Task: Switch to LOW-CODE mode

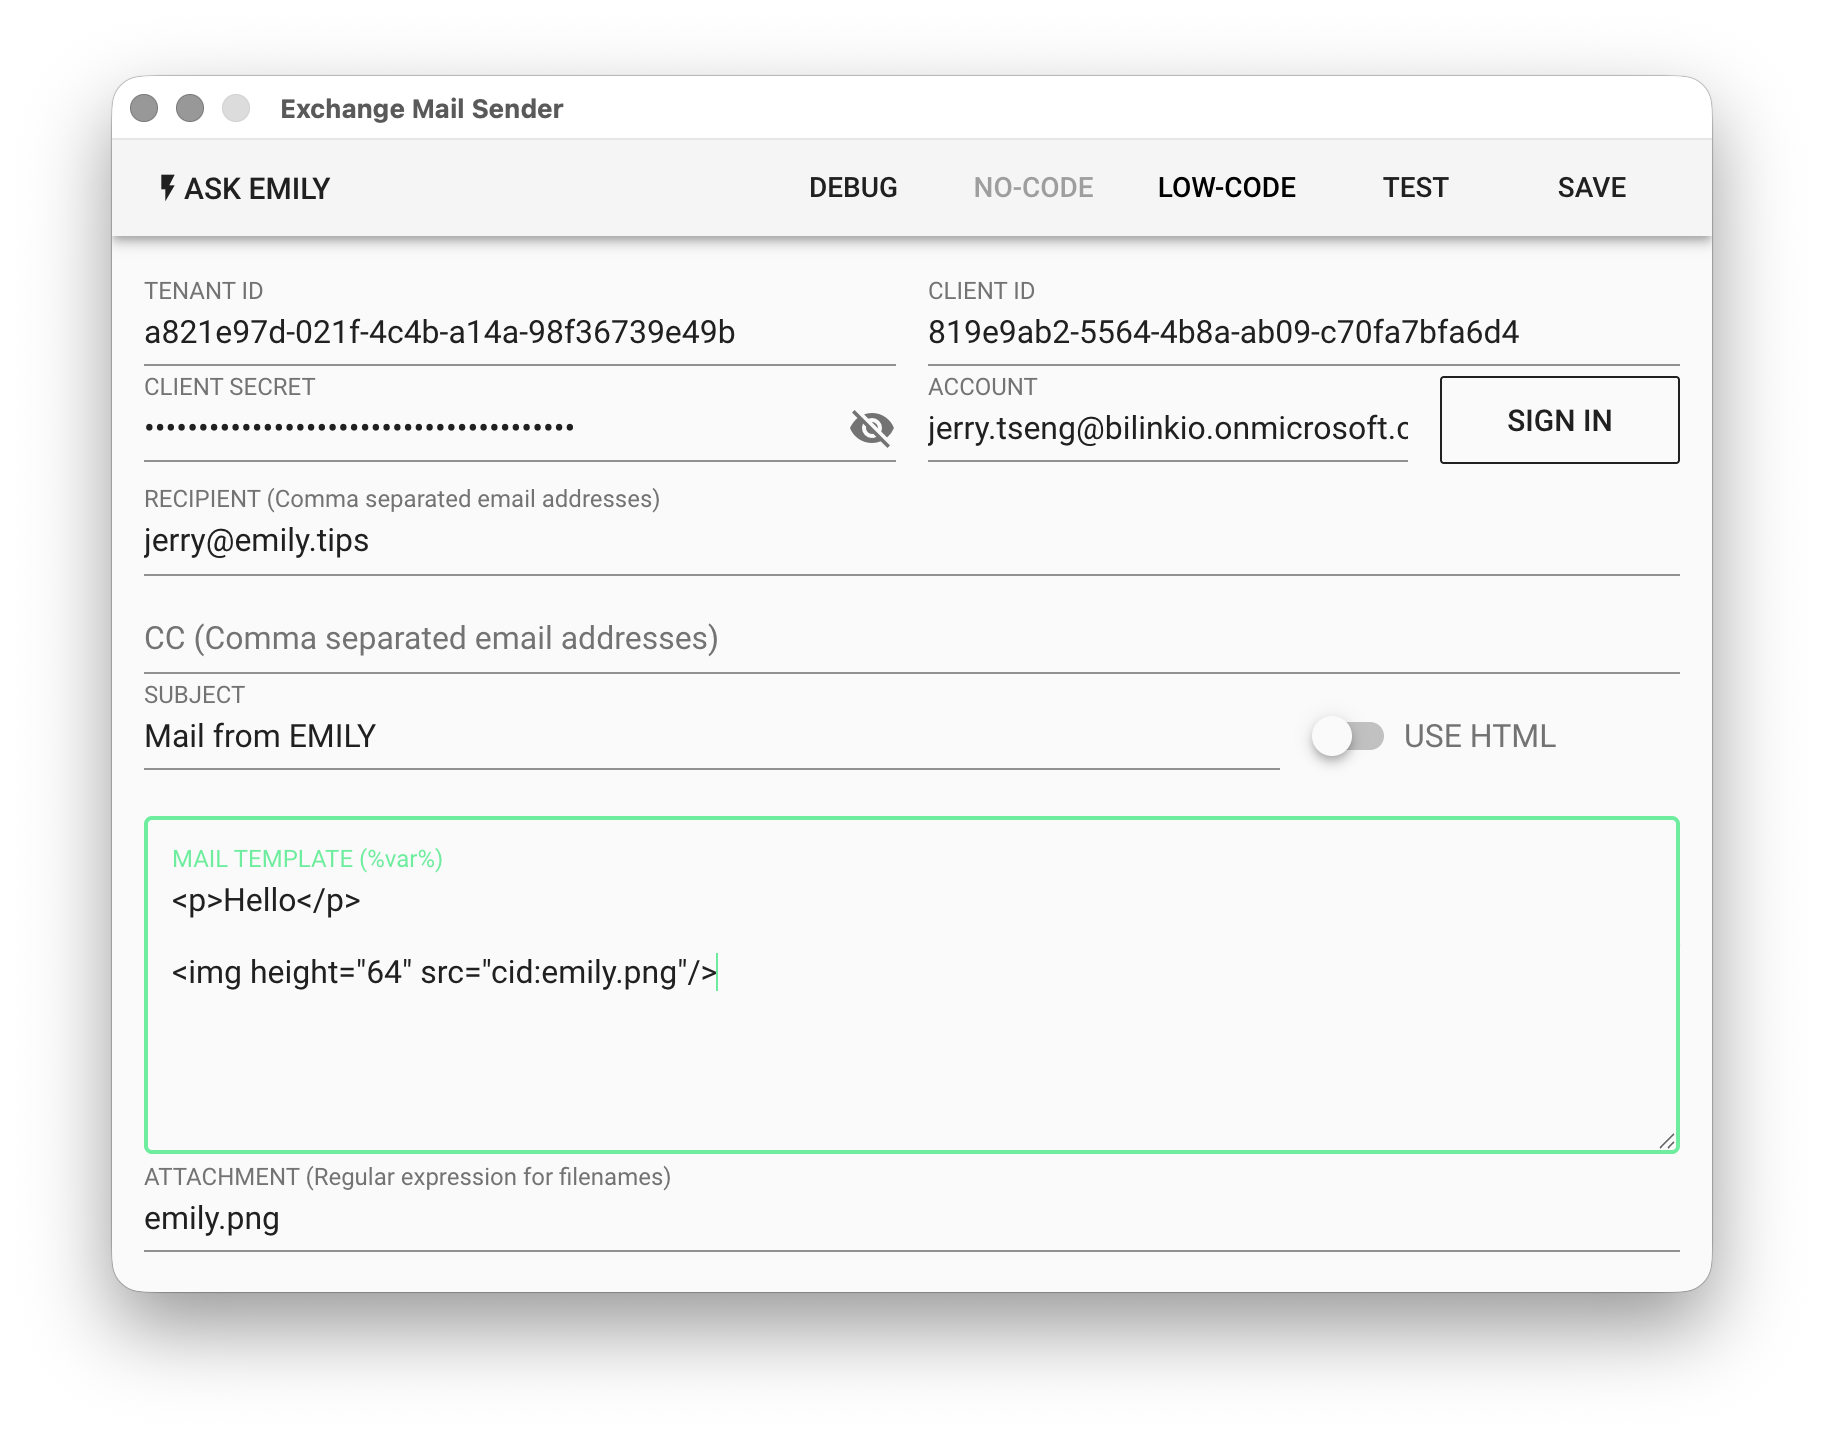Action: (1226, 188)
